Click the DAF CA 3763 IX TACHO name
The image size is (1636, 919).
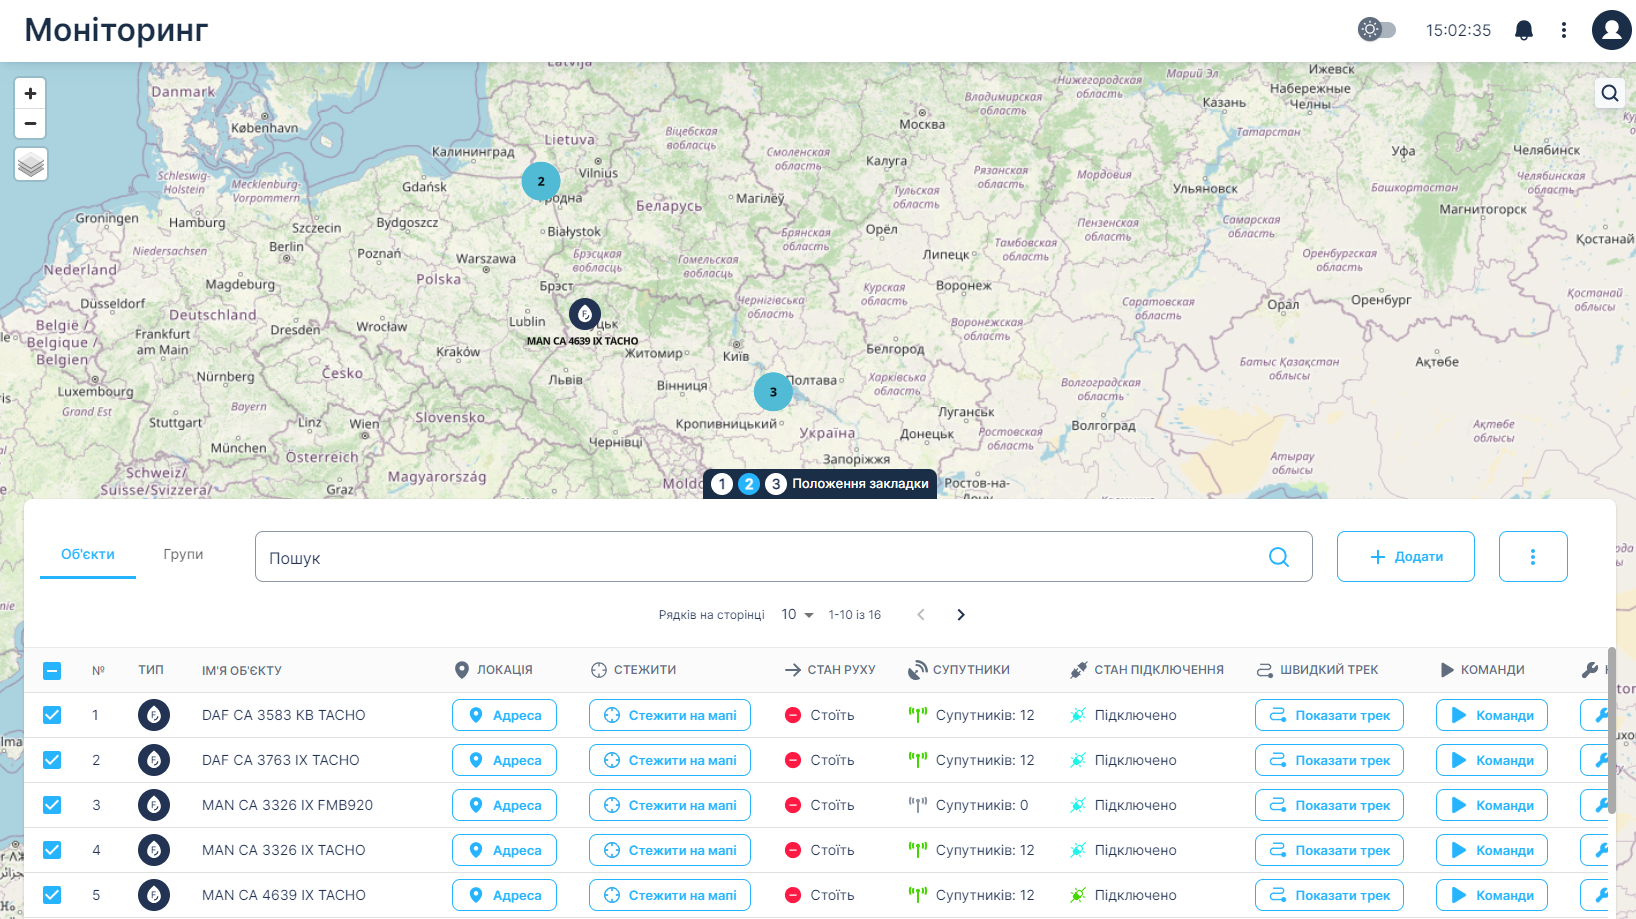click(280, 760)
